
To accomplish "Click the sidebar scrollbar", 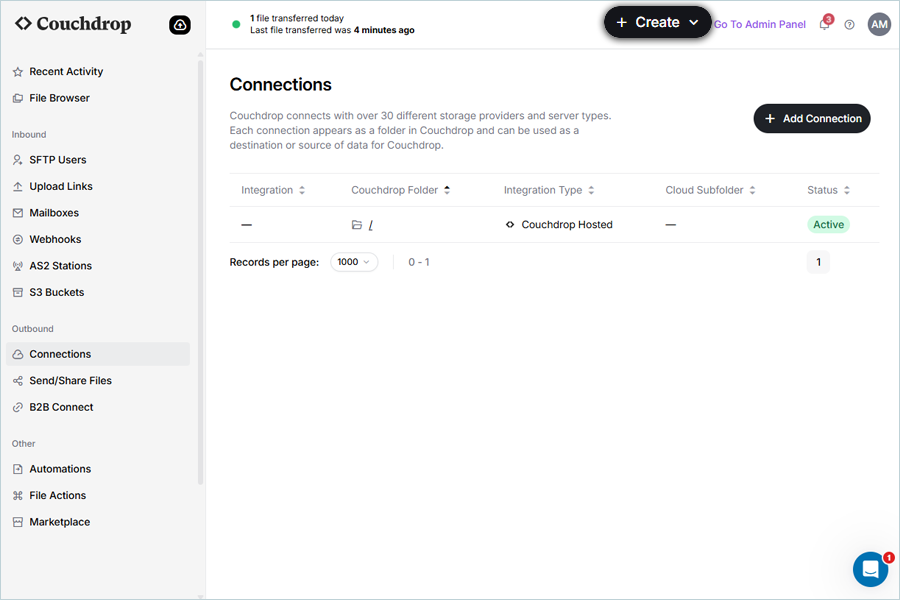I will click(200, 273).
